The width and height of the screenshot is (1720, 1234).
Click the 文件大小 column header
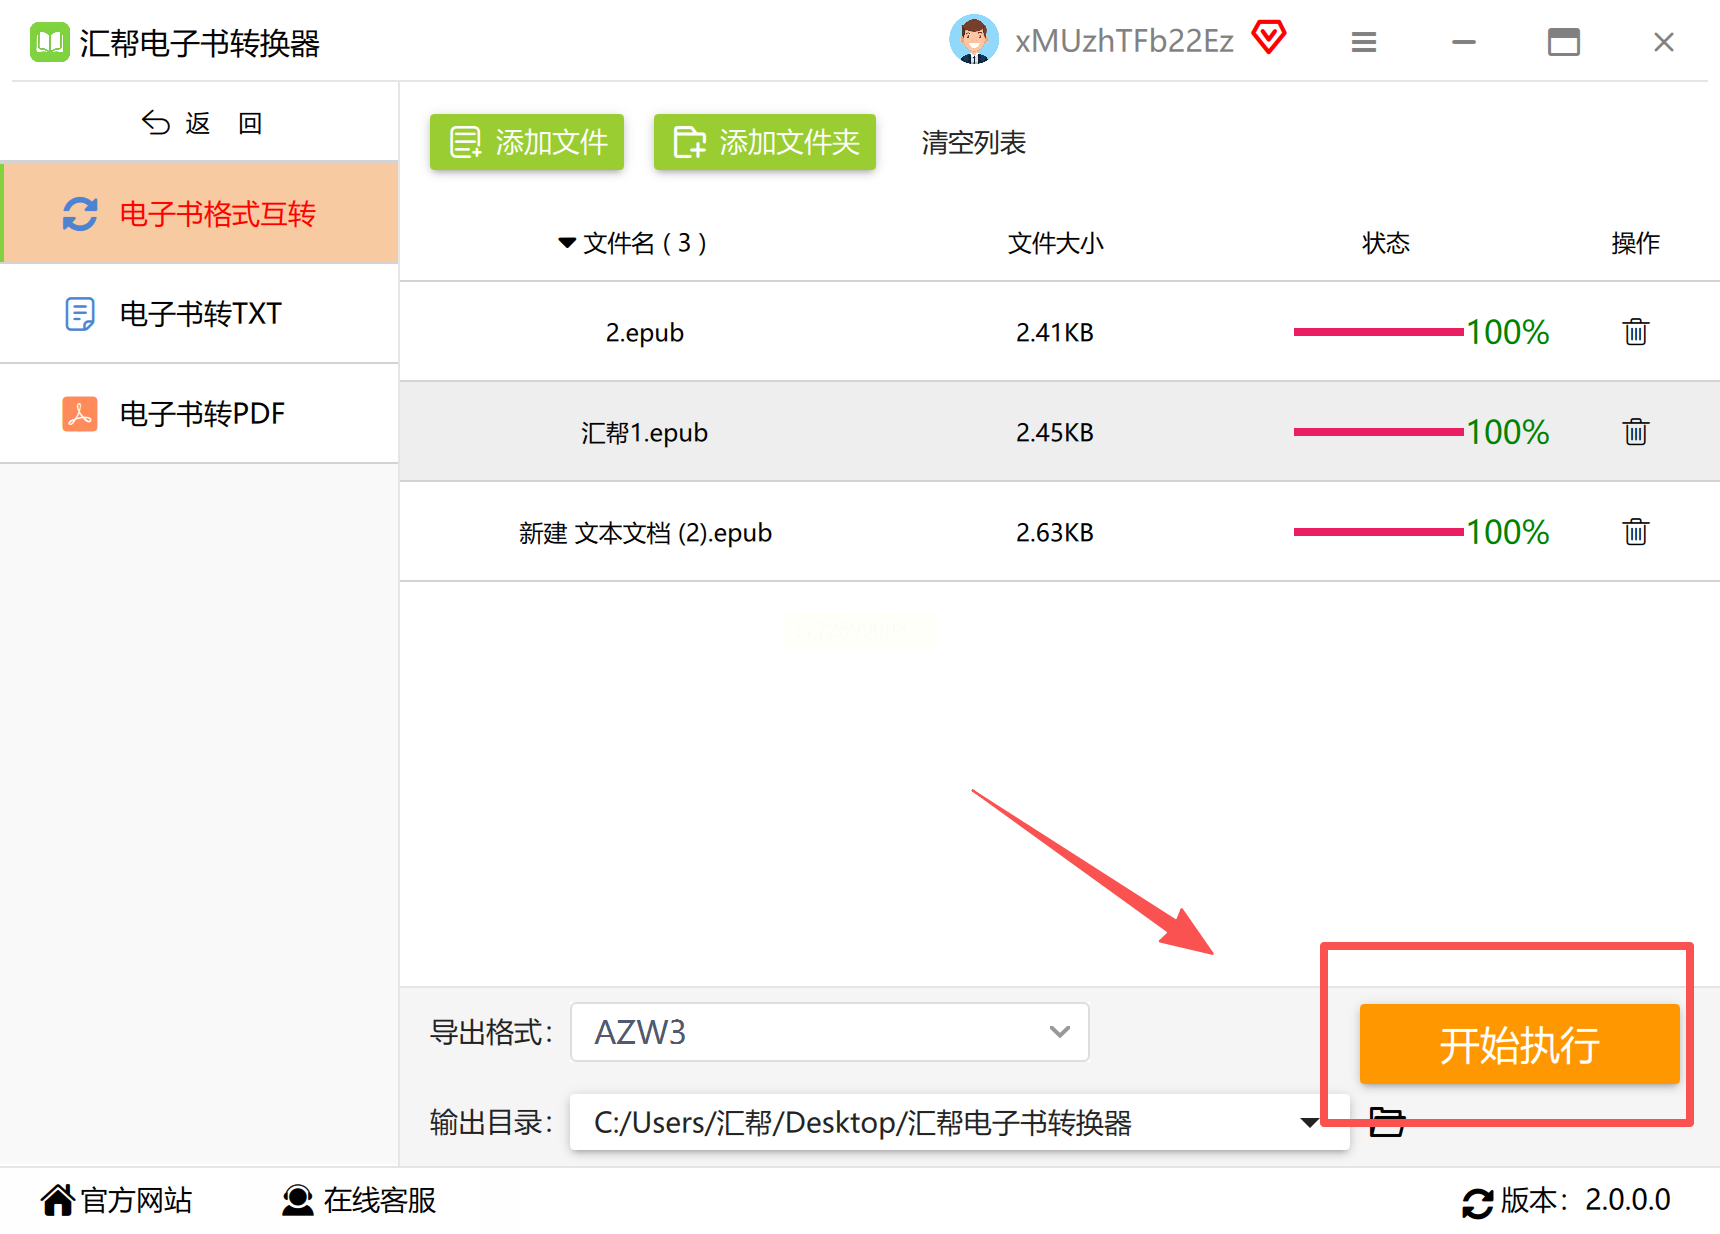pyautogui.click(x=1056, y=243)
